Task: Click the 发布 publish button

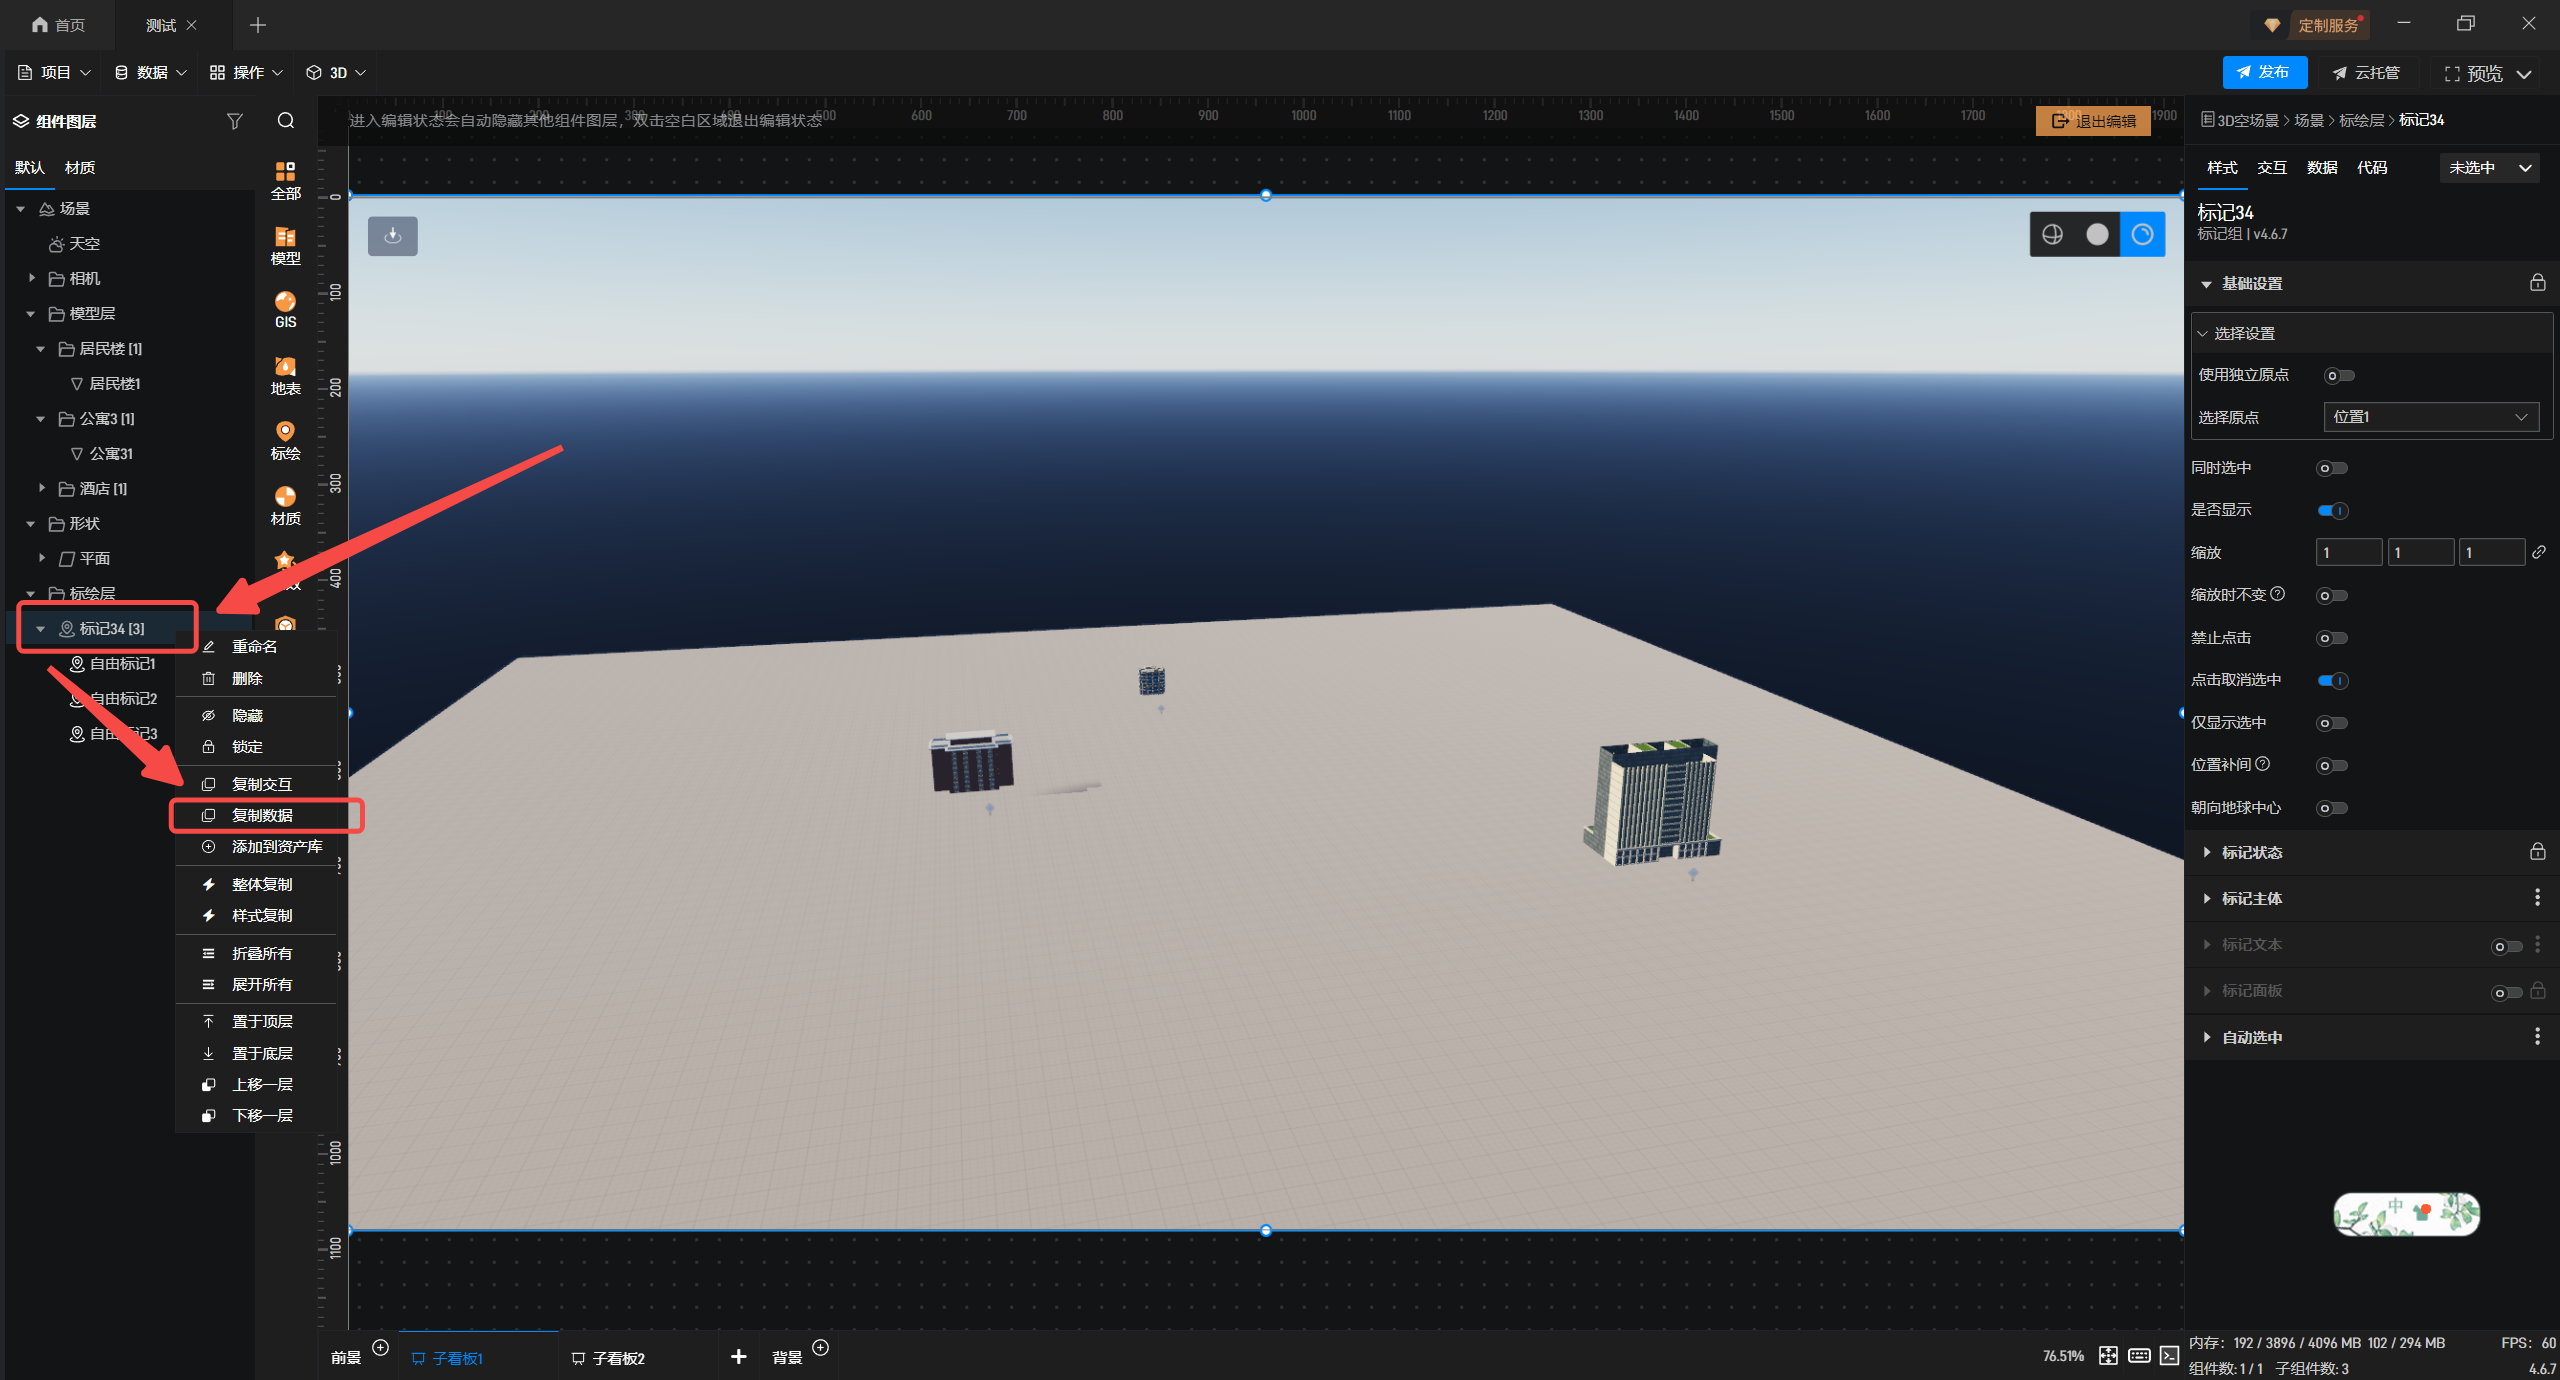Action: (2264, 72)
